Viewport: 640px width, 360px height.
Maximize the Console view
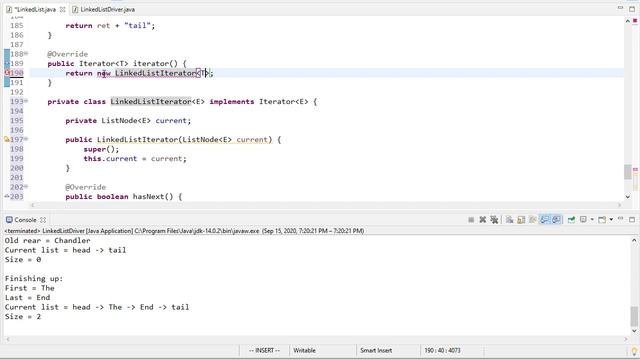point(632,220)
